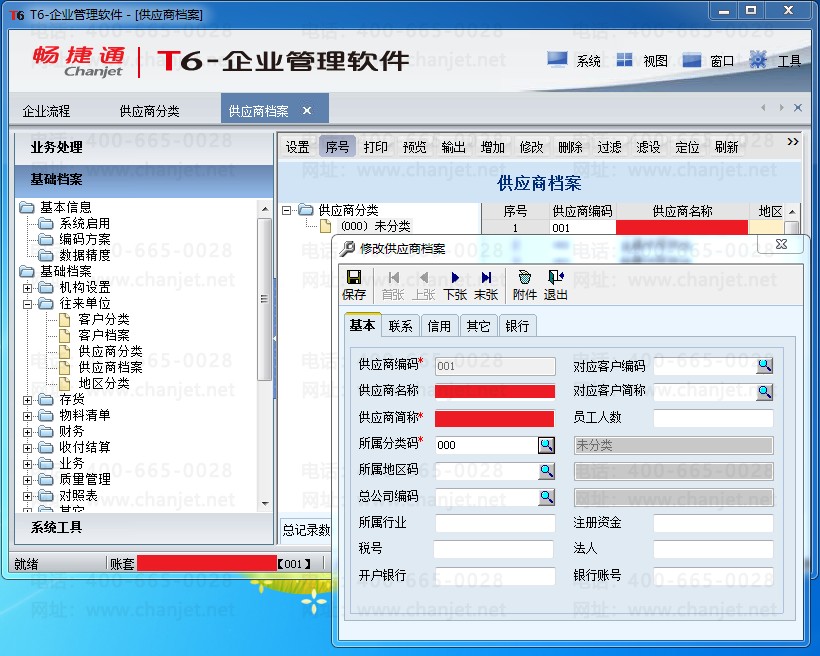Click lookup magnifier for 所属地区码
The height and width of the screenshot is (656, 820).
(546, 471)
